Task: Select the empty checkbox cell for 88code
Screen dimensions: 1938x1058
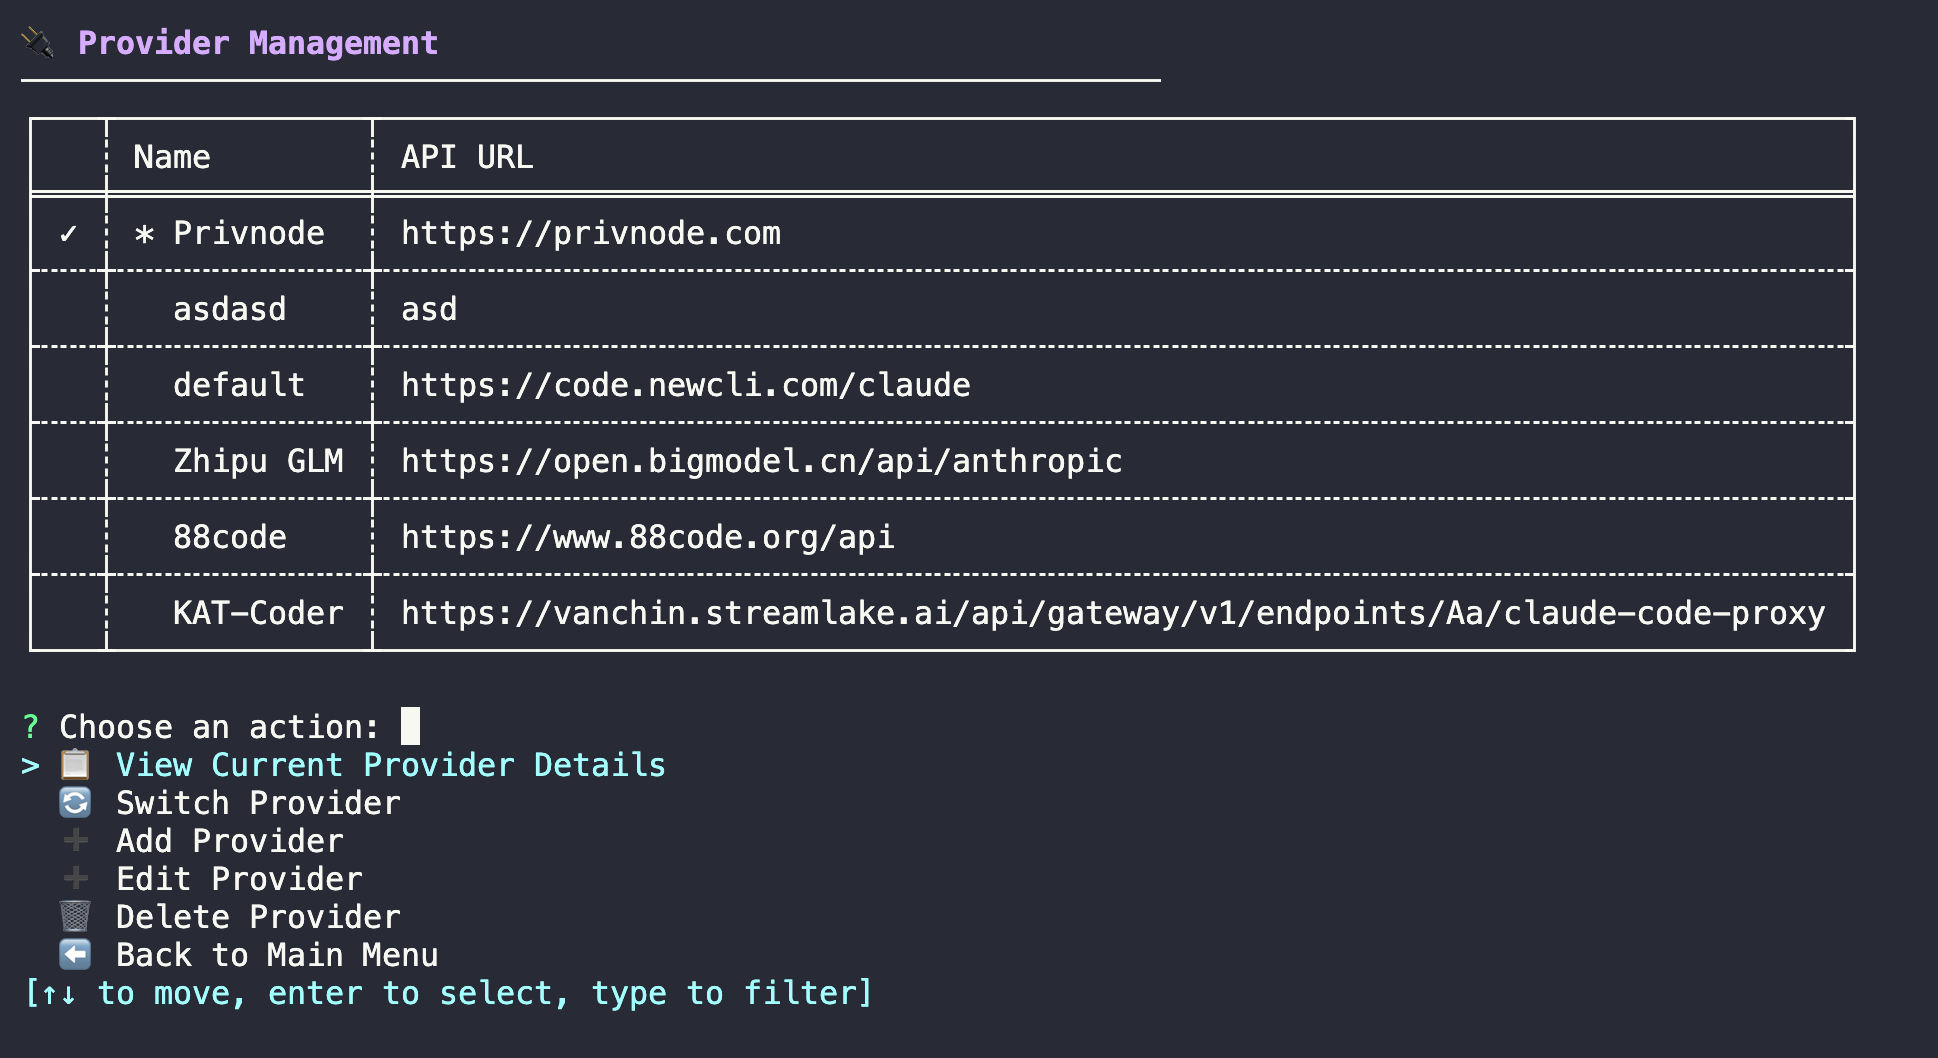Action: tap(67, 537)
